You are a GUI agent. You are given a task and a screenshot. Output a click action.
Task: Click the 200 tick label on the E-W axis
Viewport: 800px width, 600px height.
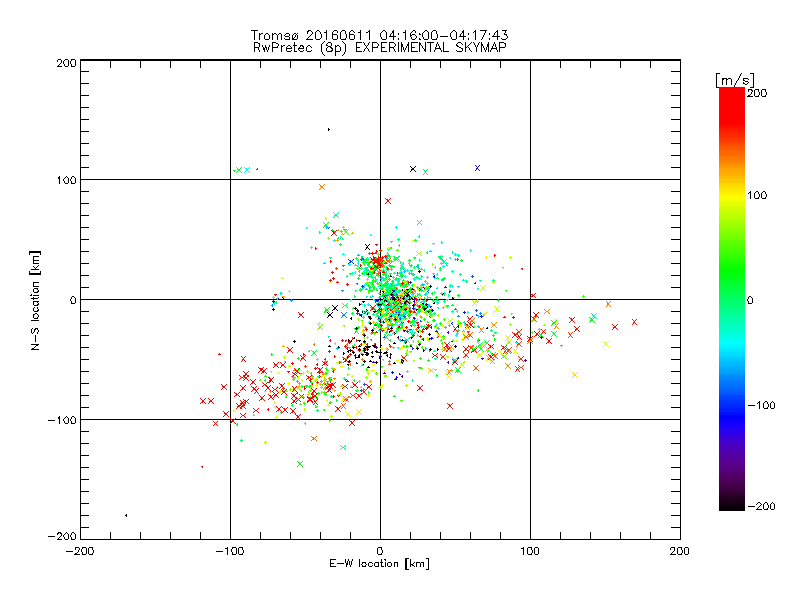point(680,551)
